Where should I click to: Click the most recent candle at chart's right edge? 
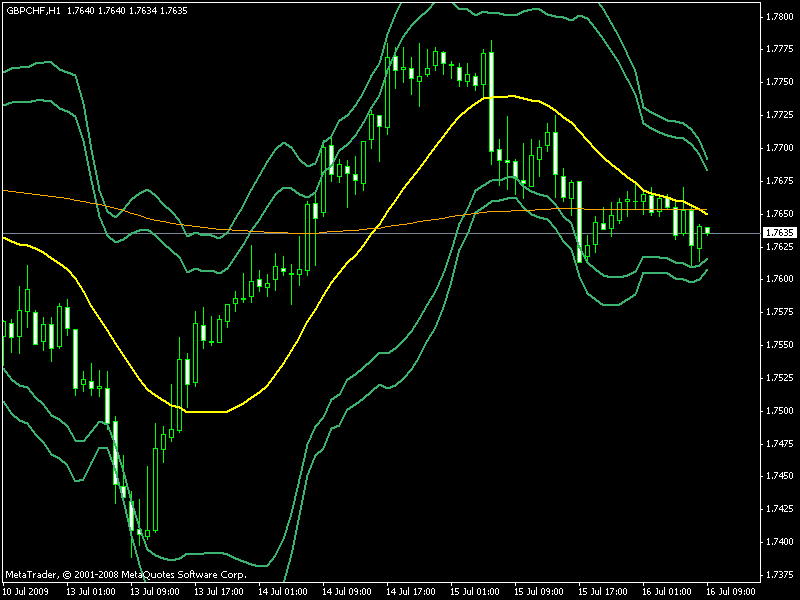click(708, 231)
